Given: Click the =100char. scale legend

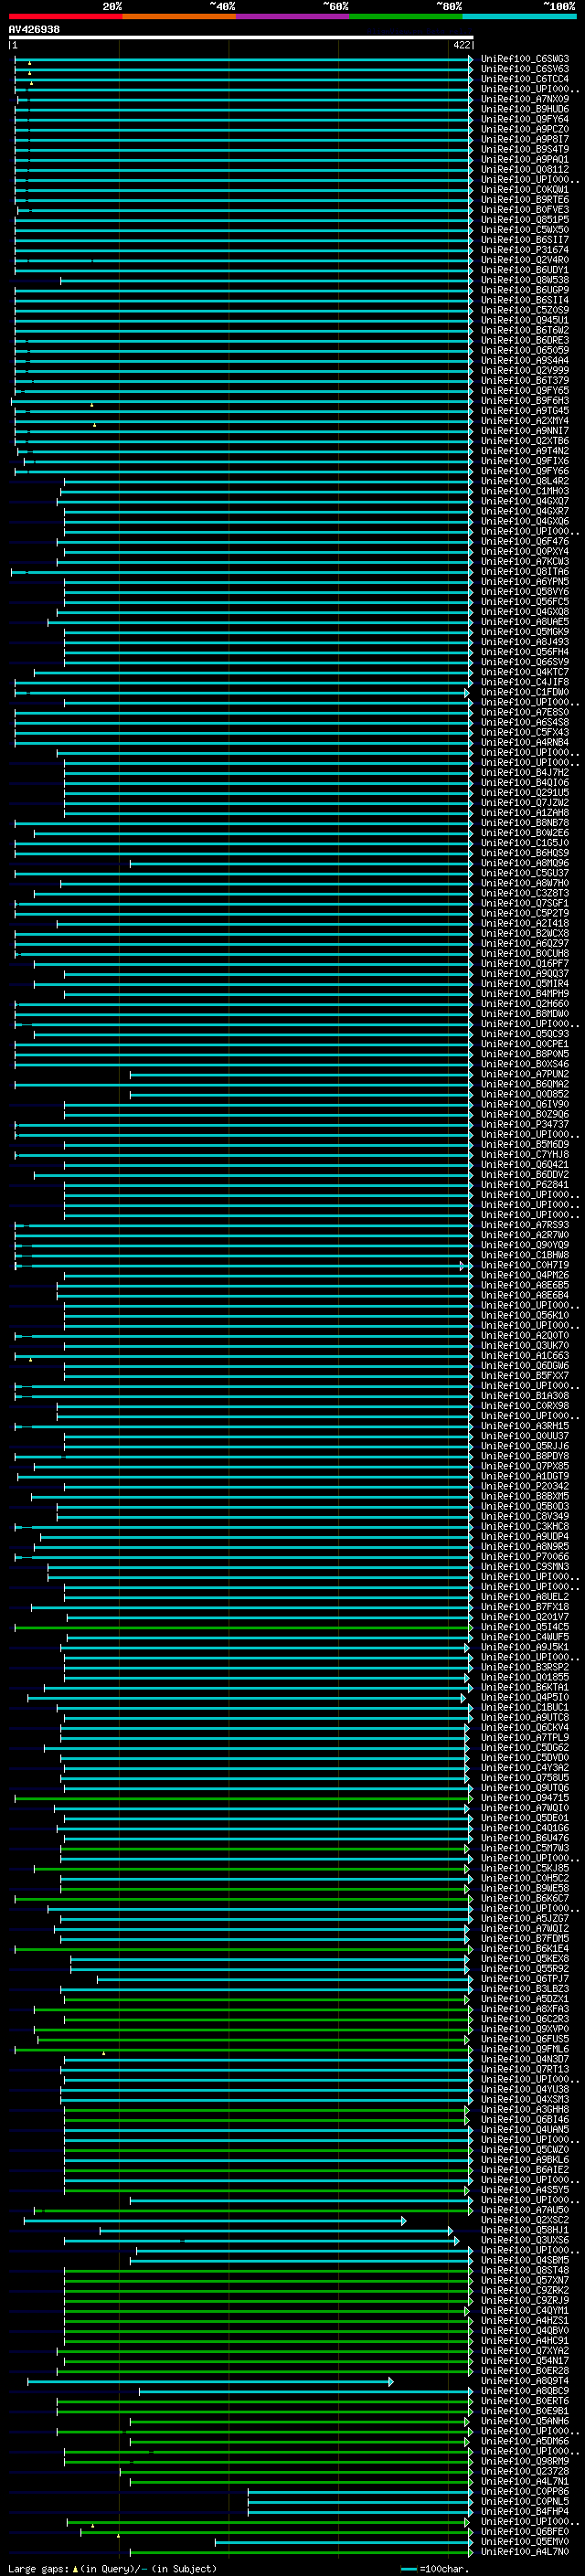Looking at the screenshot, I should (x=435, y=2569).
